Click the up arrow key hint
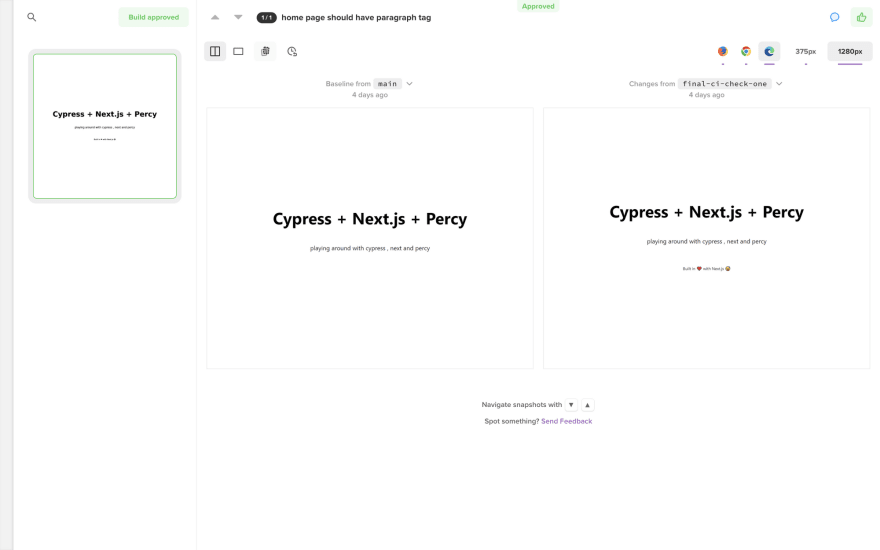880x550 pixels. tap(588, 405)
